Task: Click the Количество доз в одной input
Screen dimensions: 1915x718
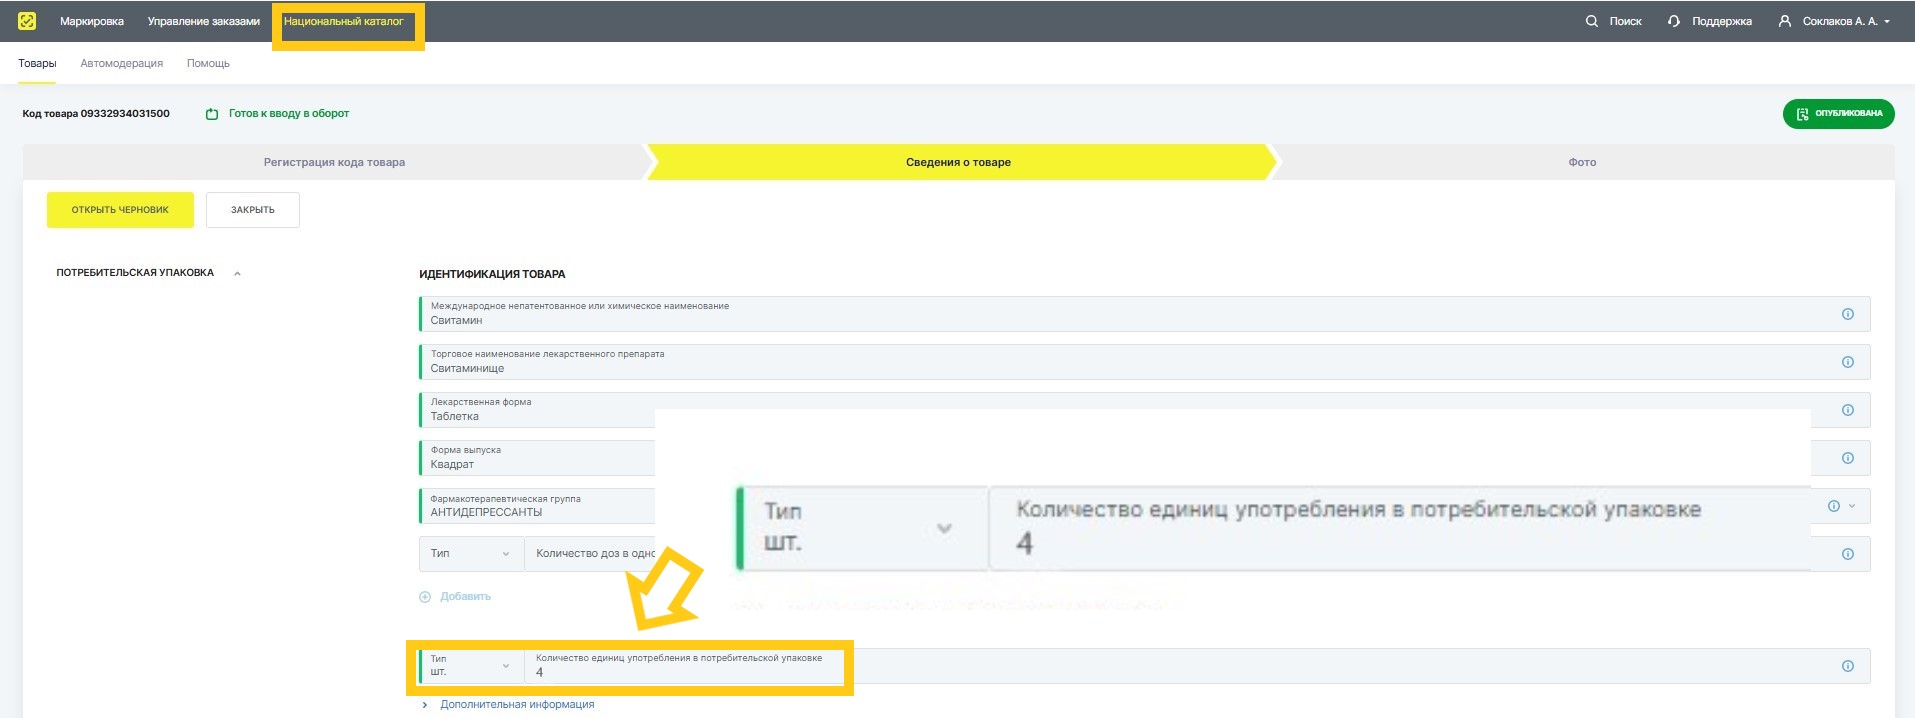Action: [590, 554]
